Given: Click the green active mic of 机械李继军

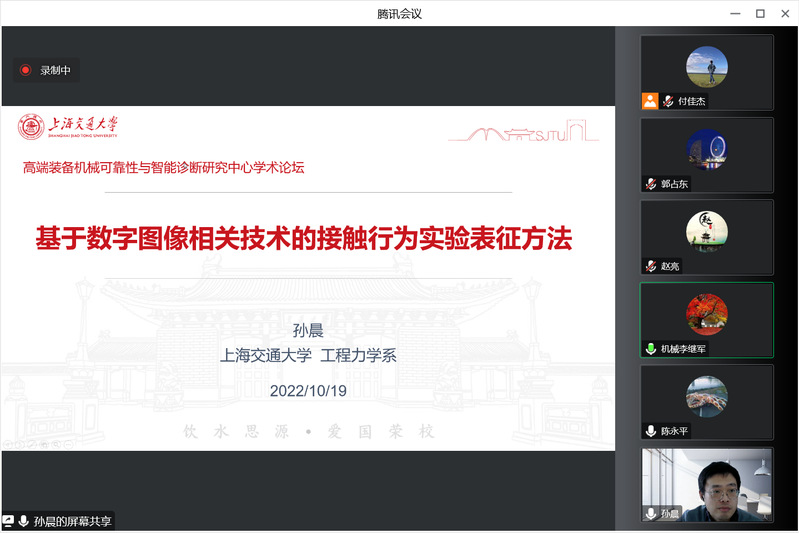Looking at the screenshot, I should pos(652,349).
